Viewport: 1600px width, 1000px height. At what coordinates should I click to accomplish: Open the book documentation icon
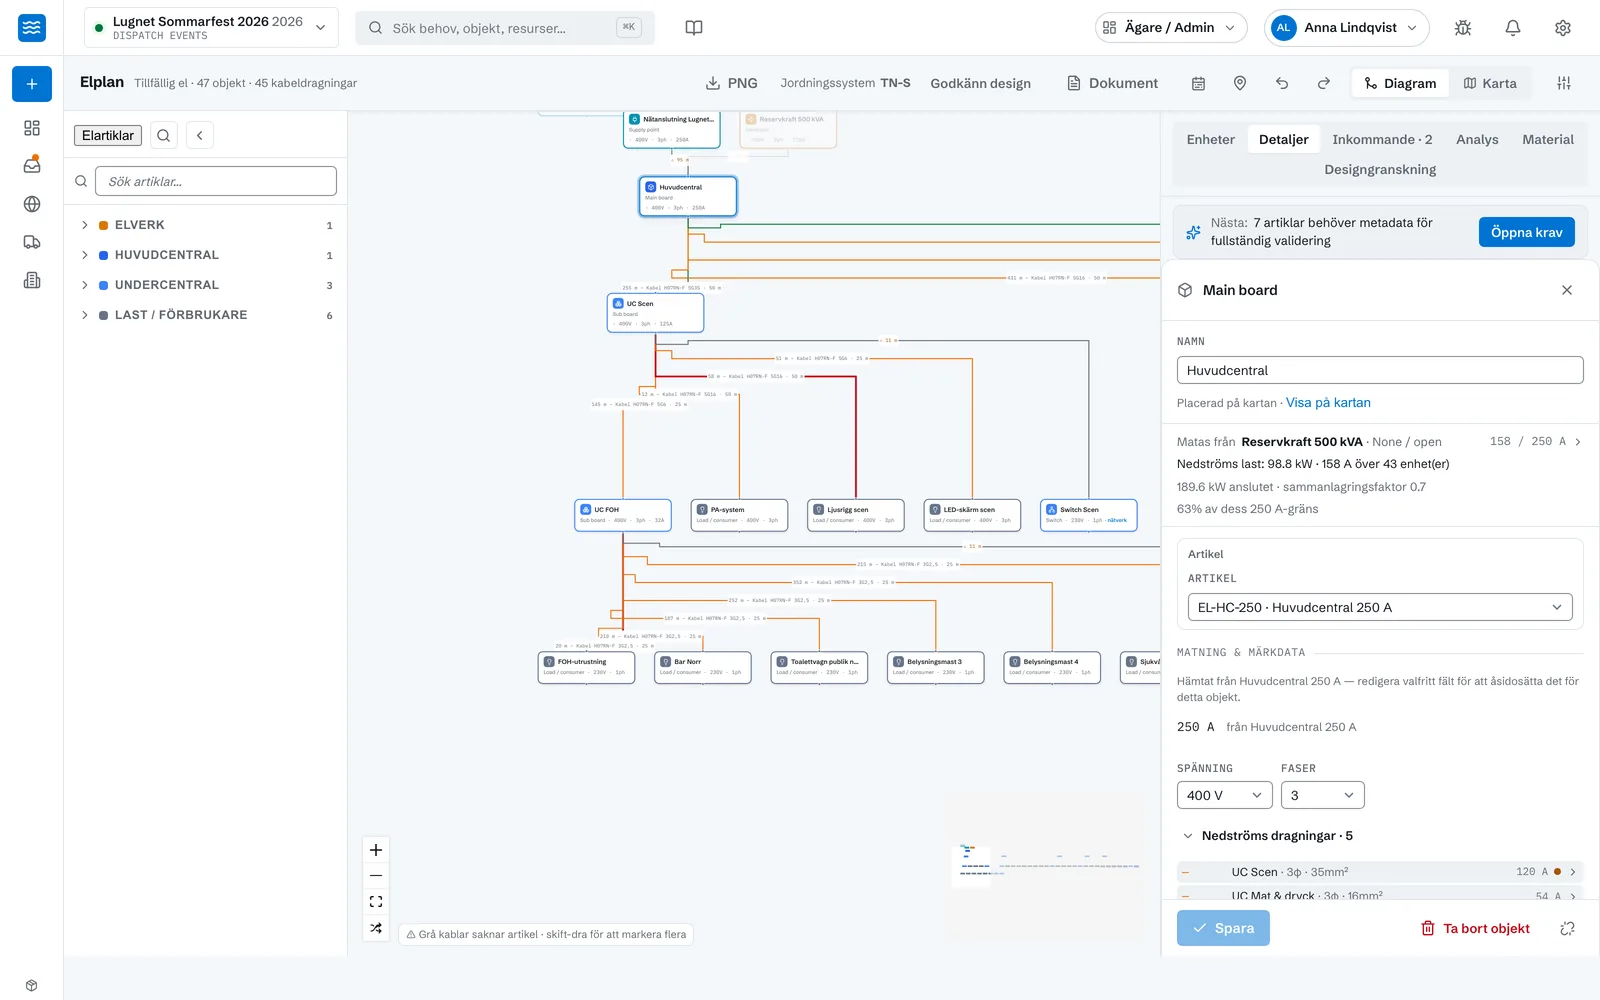[694, 28]
